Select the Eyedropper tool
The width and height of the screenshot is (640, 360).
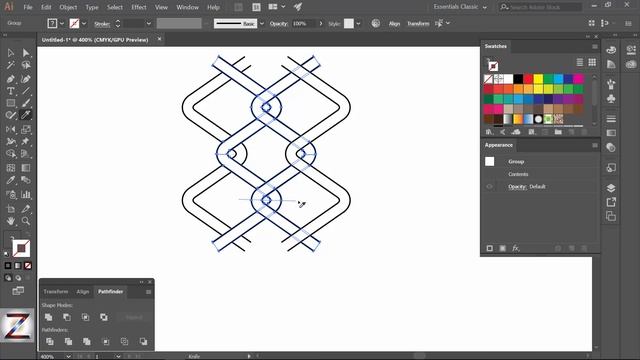11,180
